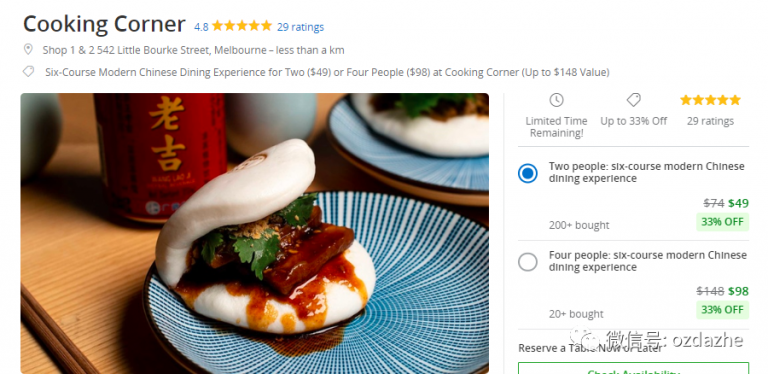Click the Cooking Corner page title
The width and height of the screenshot is (768, 374).
coord(104,24)
